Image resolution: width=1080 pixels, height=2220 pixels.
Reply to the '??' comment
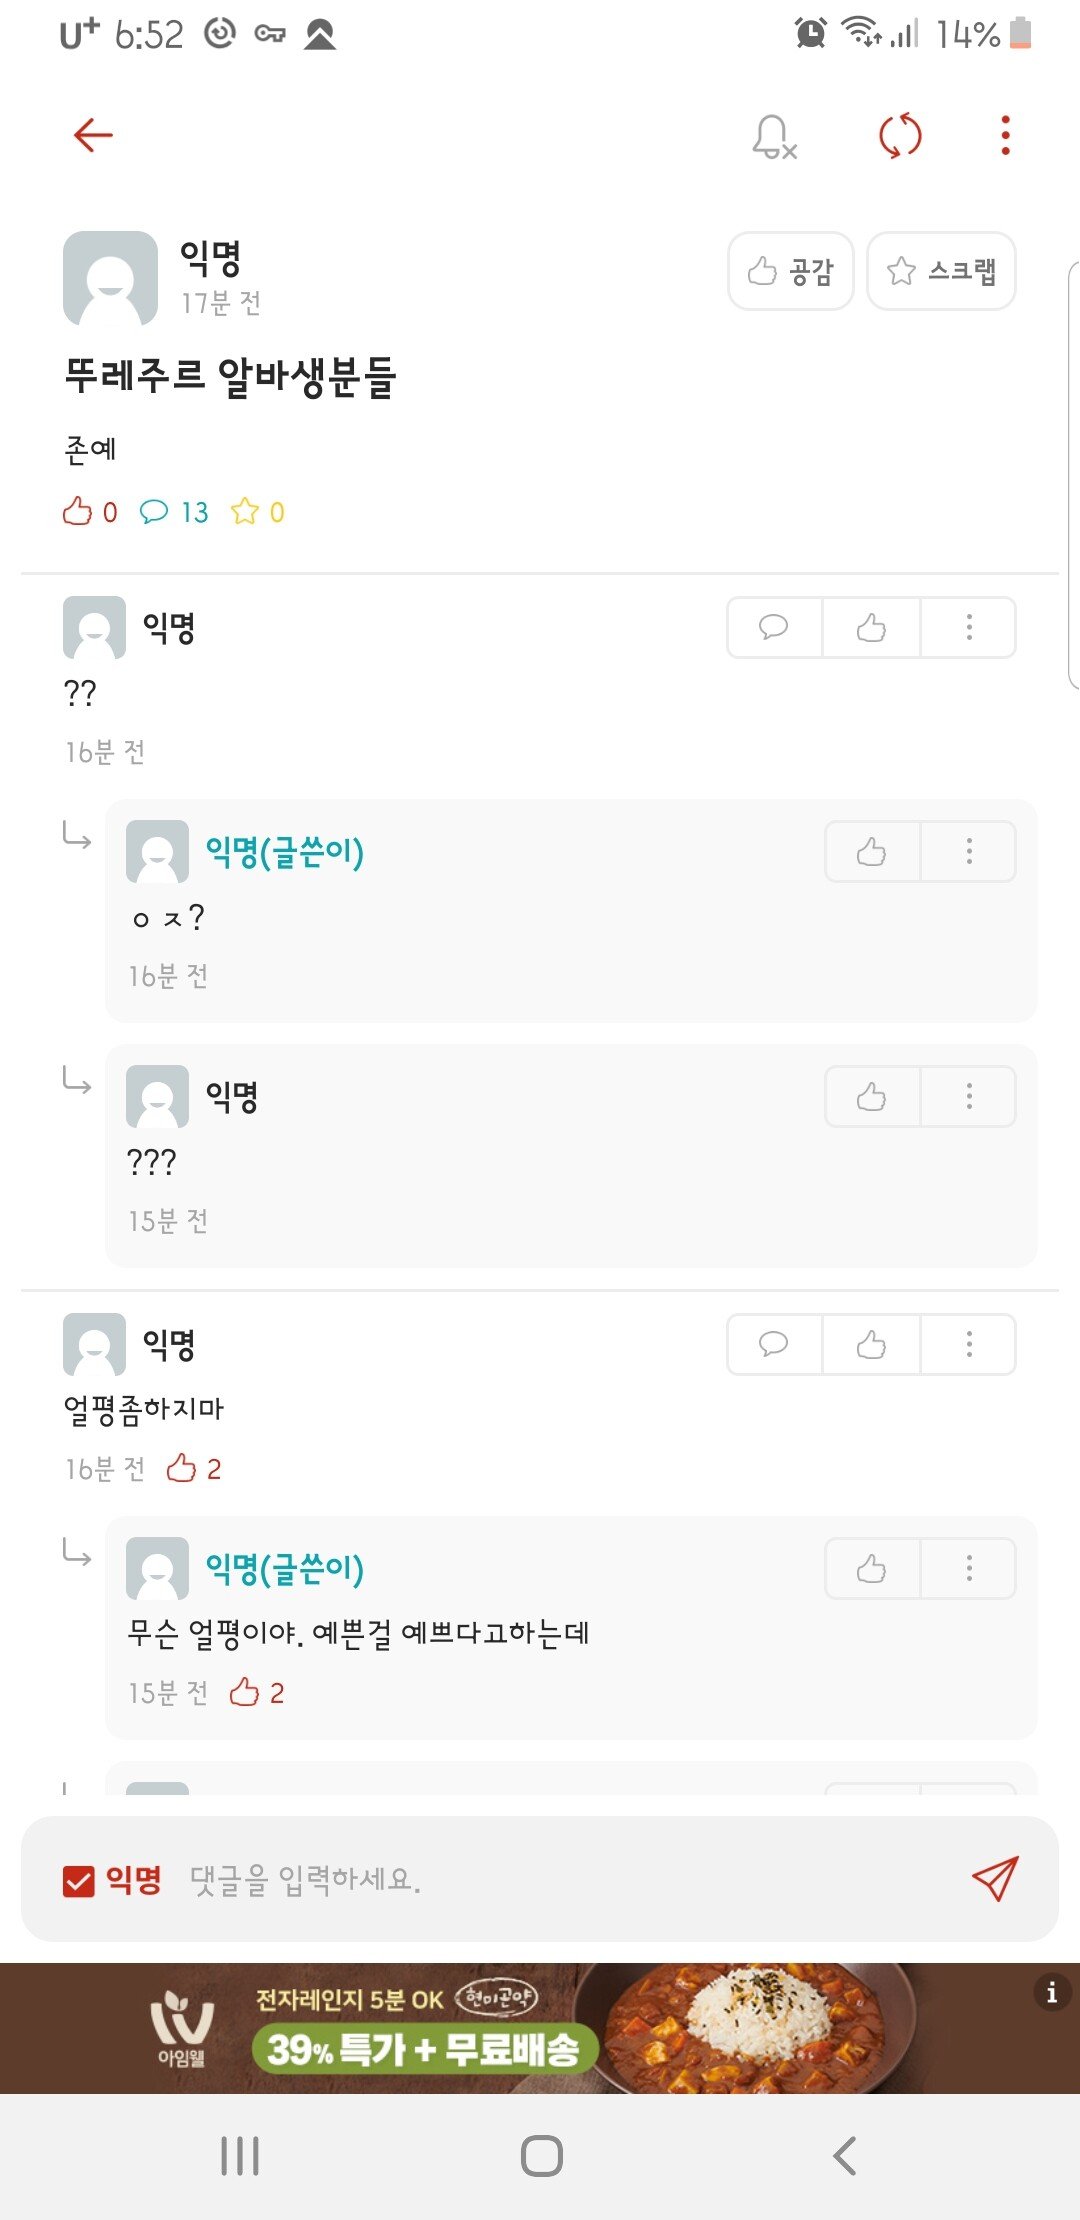point(774,628)
